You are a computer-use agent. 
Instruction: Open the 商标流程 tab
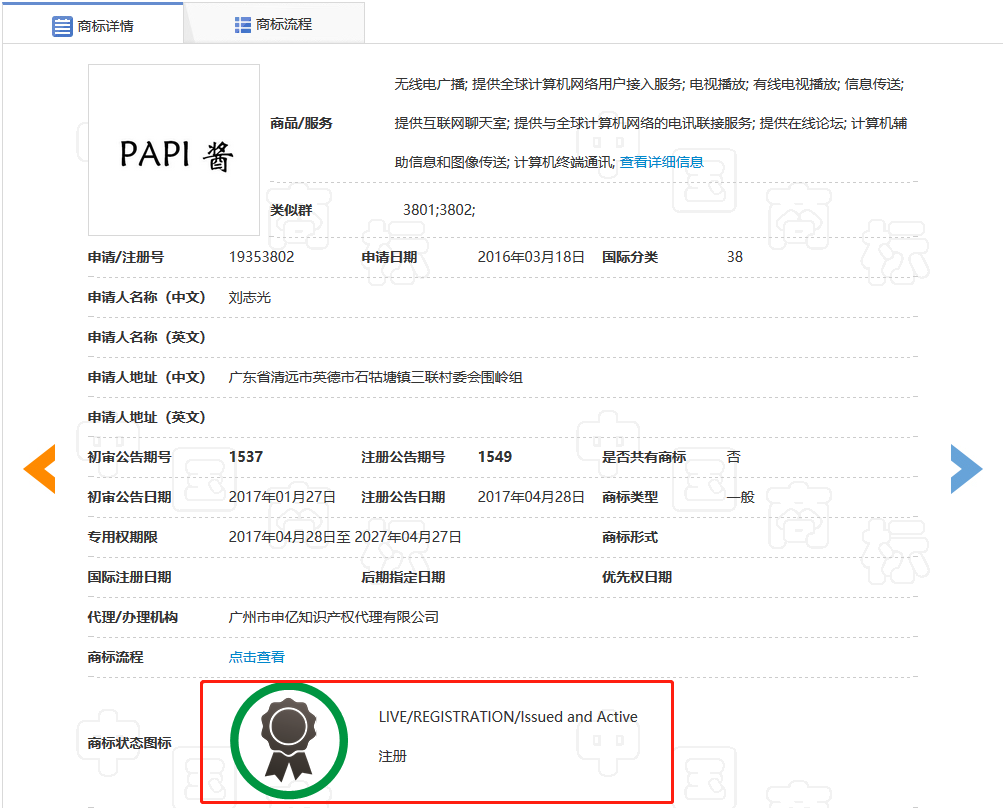pyautogui.click(x=274, y=24)
